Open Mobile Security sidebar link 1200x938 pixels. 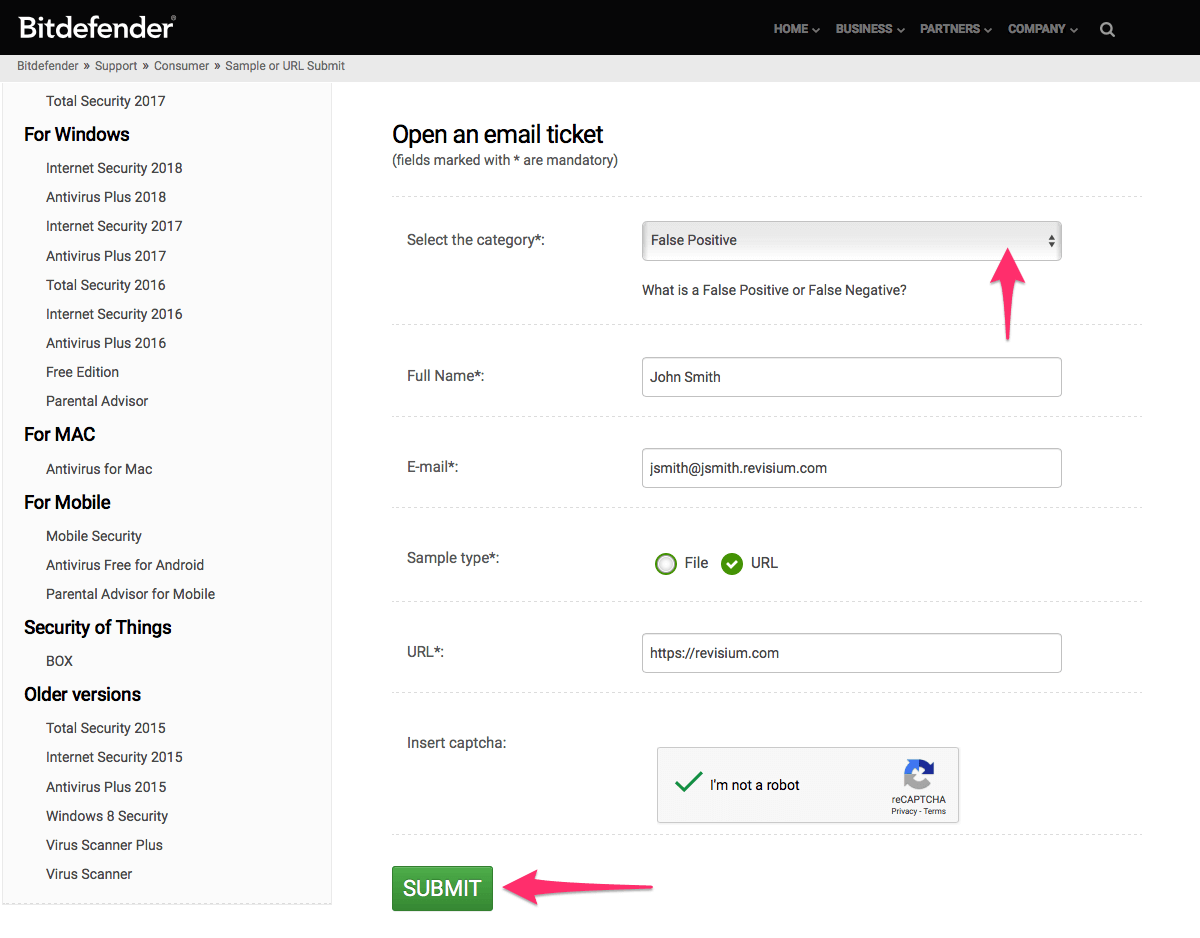(94, 536)
